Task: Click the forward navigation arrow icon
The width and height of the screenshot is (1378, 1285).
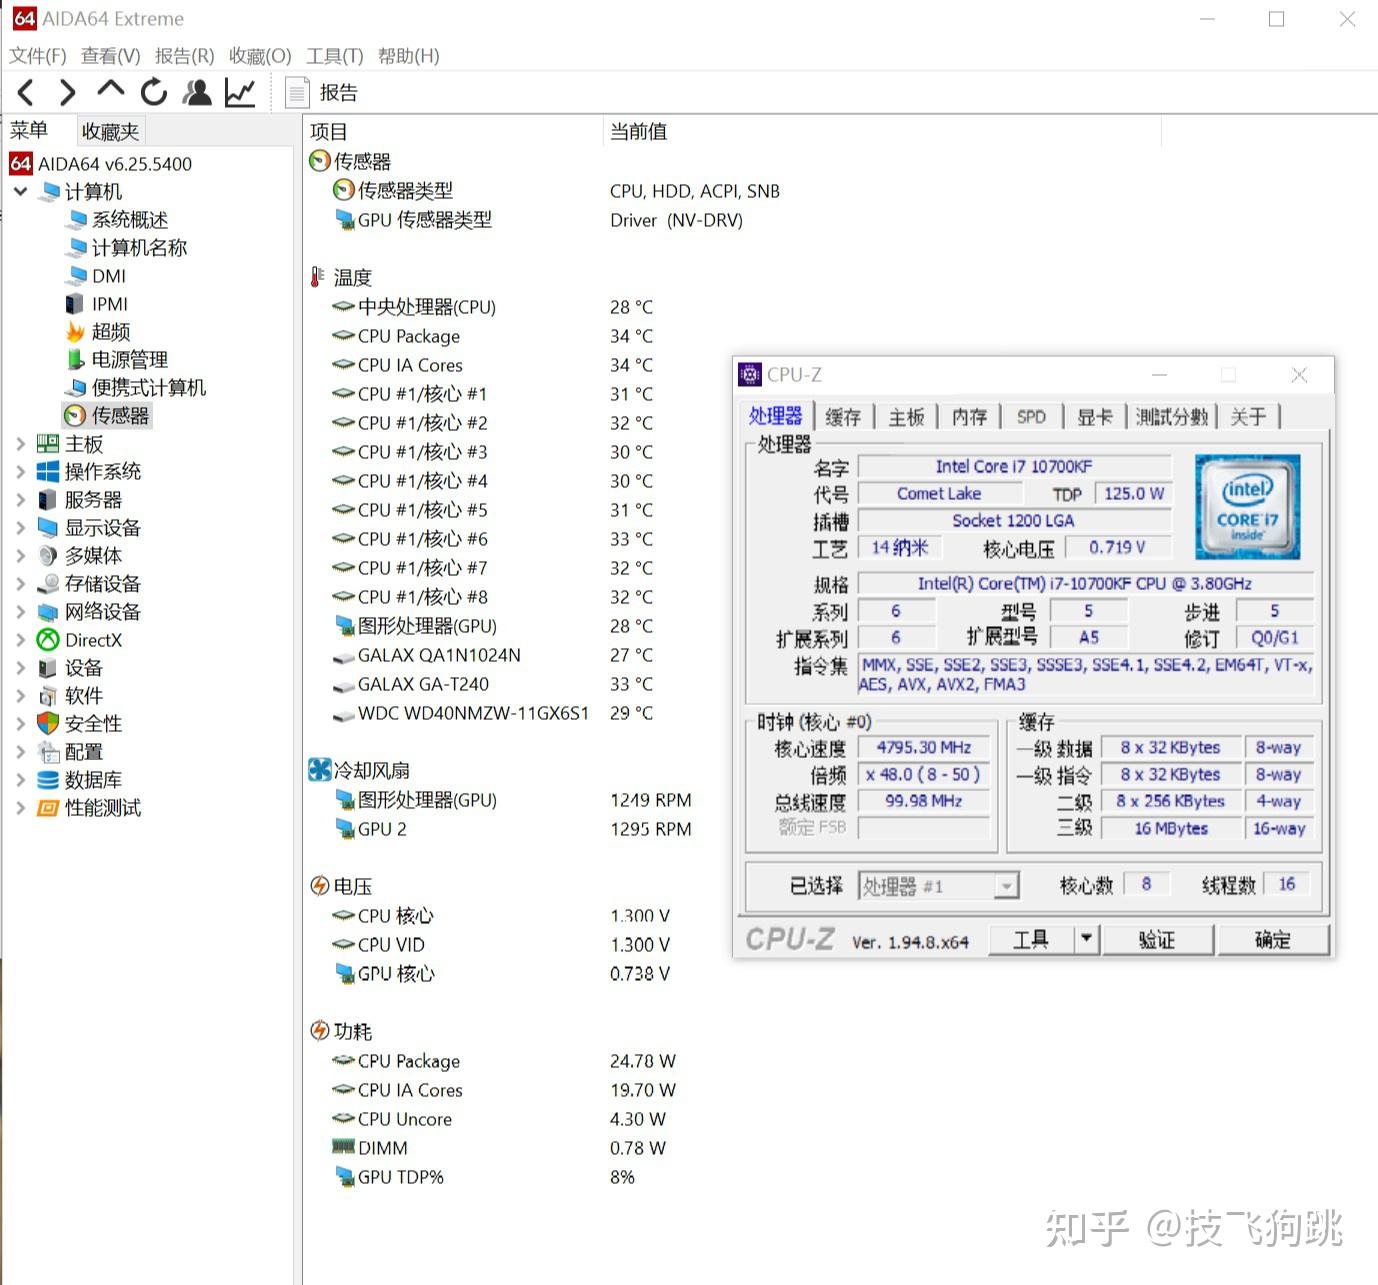Action: pos(67,93)
